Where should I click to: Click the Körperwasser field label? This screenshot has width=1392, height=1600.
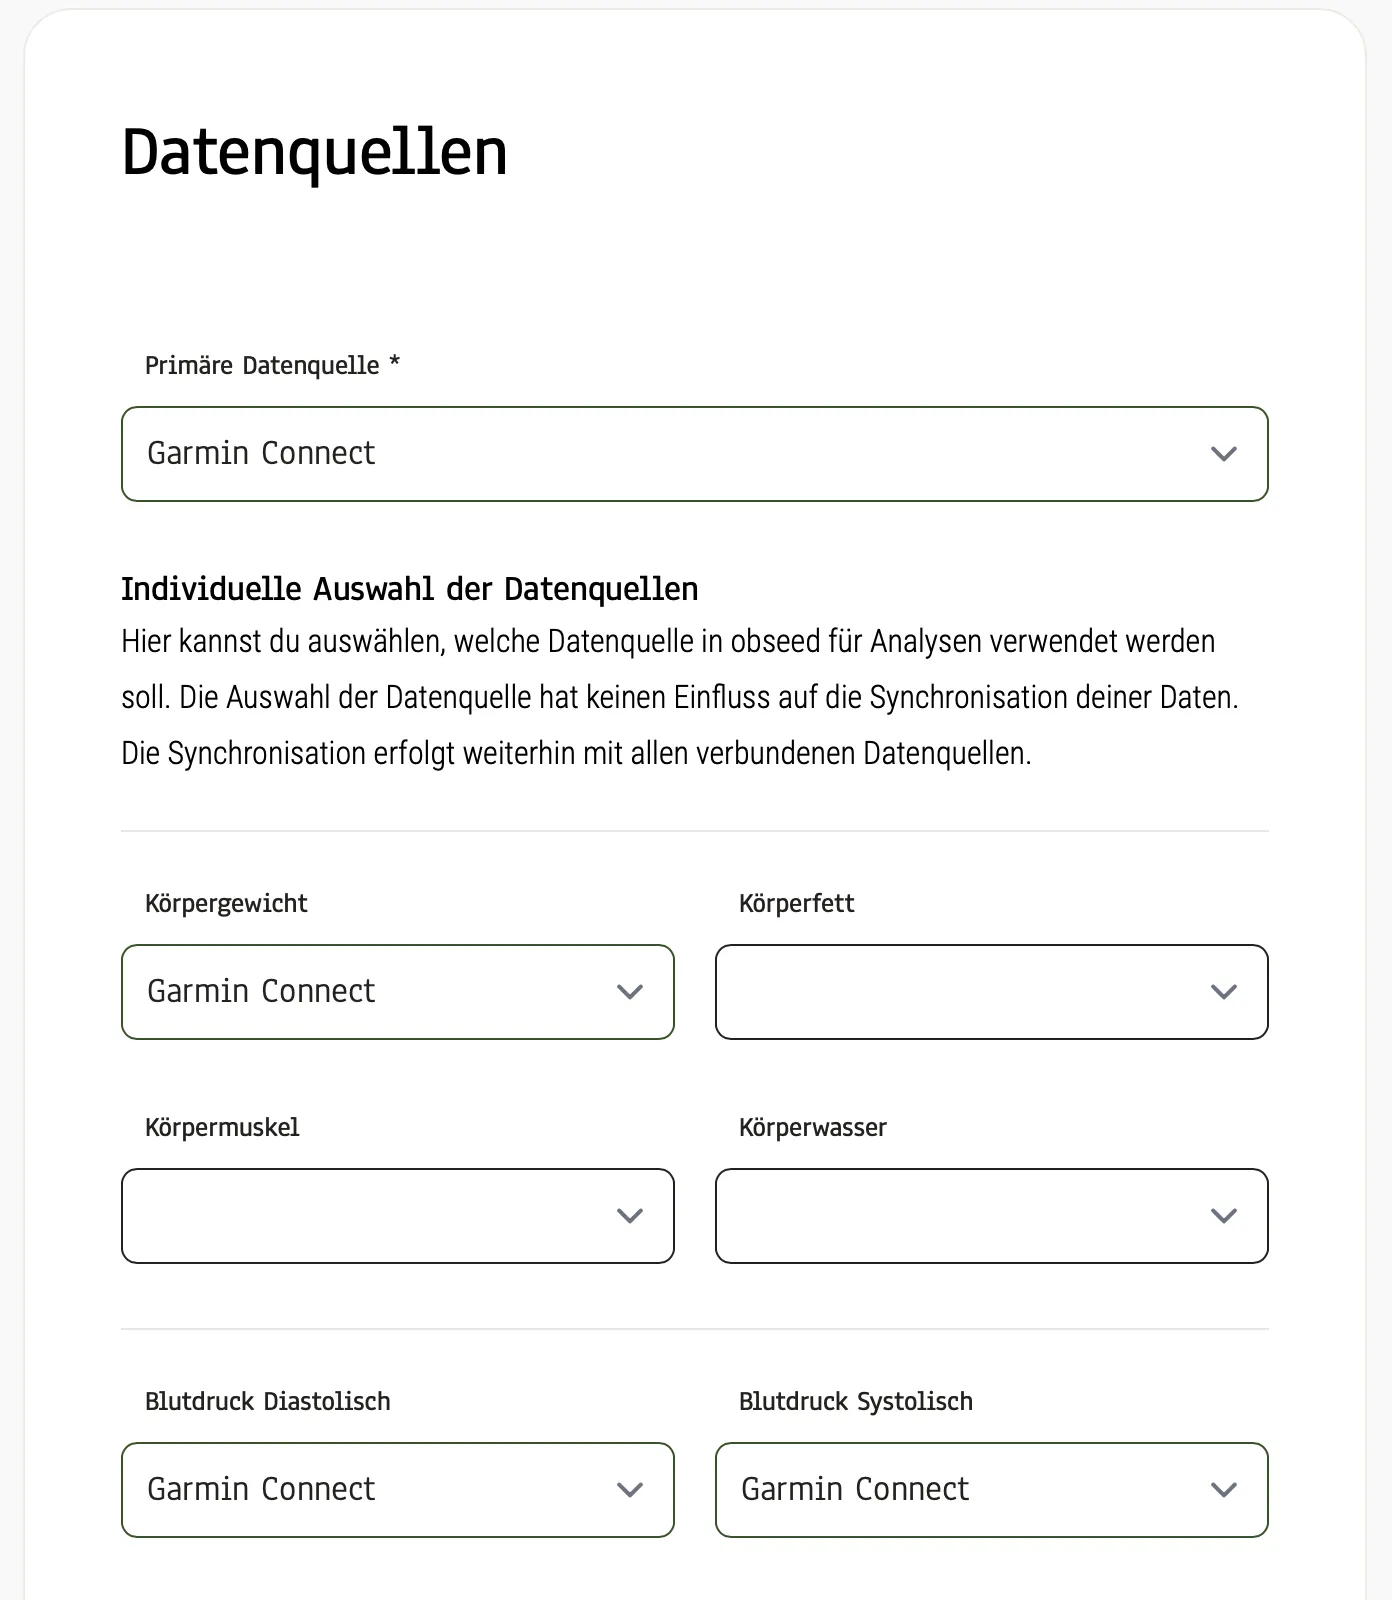(812, 1128)
